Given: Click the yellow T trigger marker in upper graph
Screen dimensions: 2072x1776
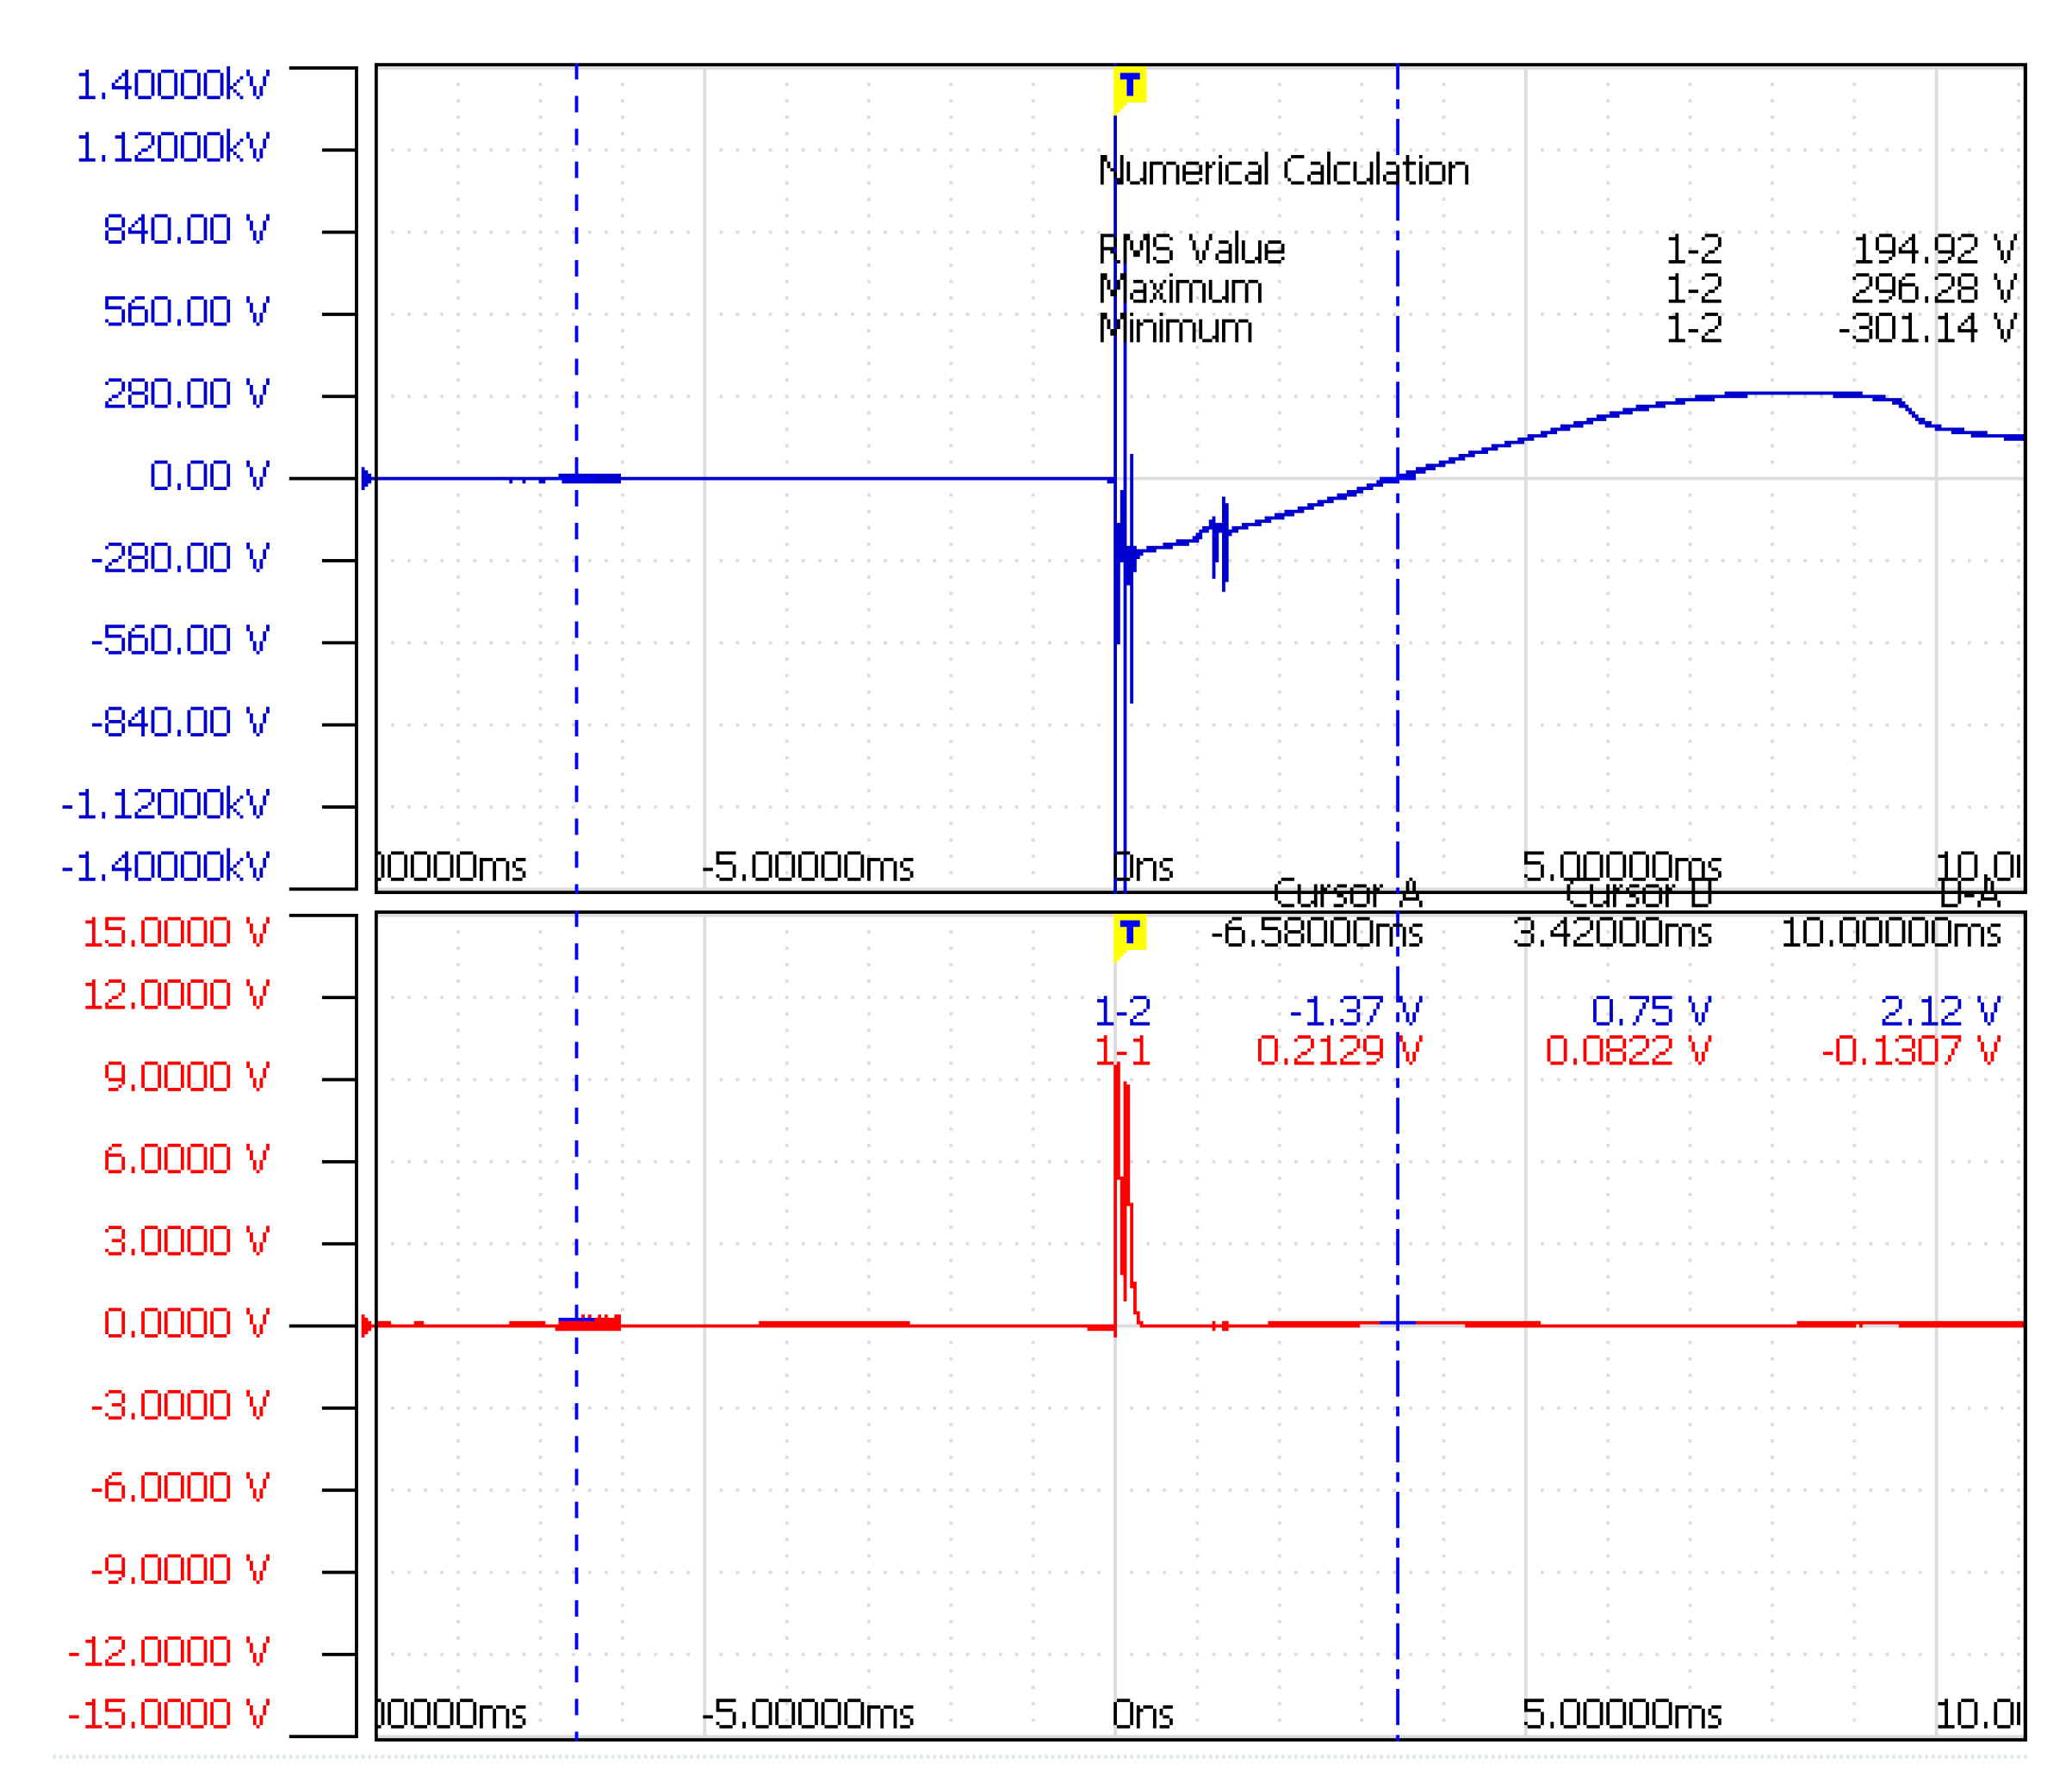Looking at the screenshot, I should [1129, 85].
